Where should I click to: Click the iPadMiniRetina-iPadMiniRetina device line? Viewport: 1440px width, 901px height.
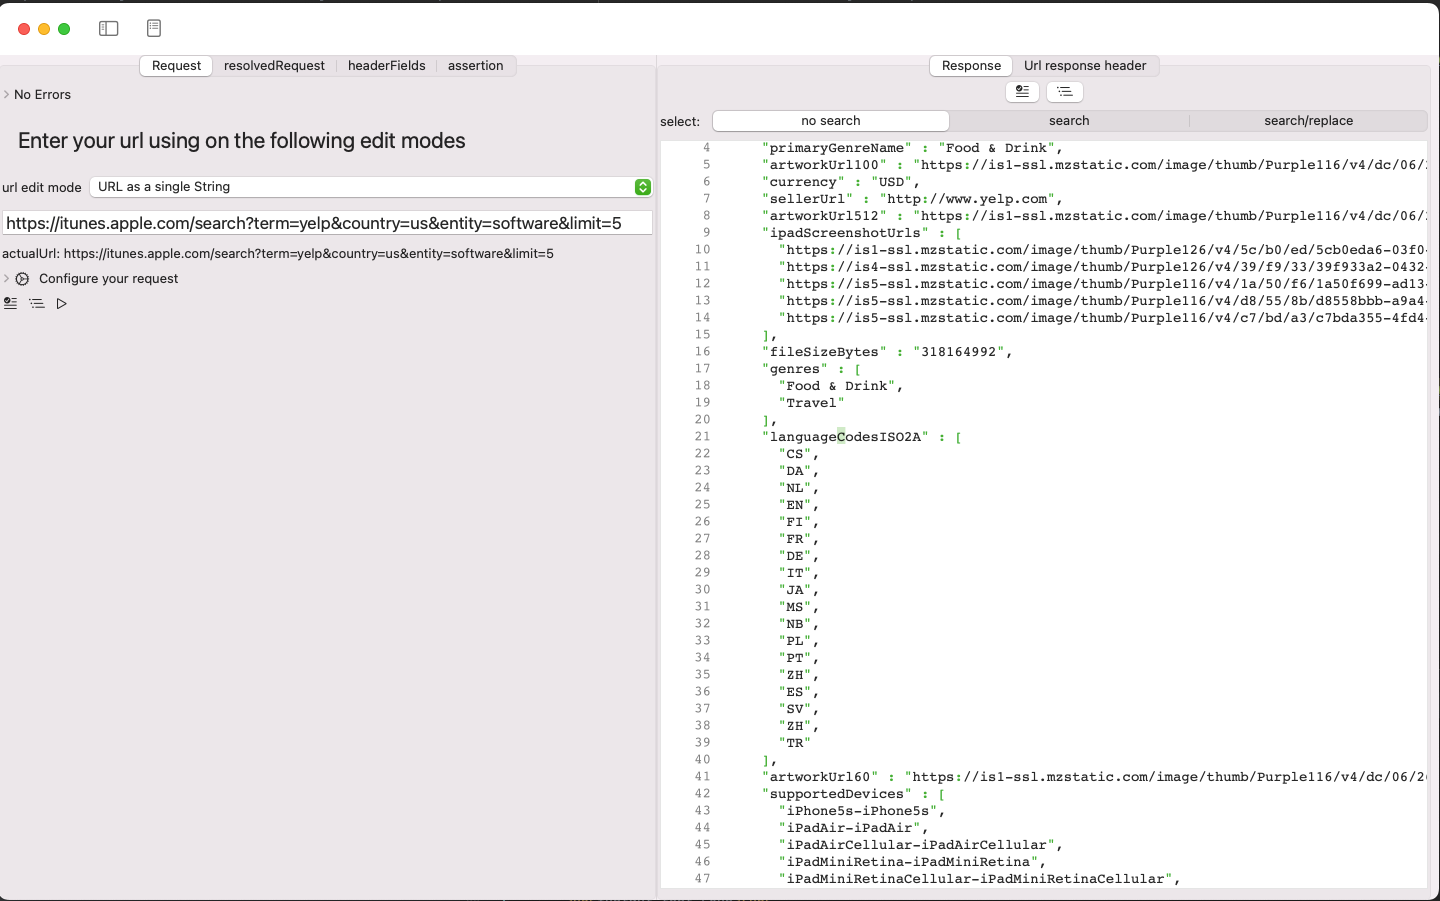(912, 862)
